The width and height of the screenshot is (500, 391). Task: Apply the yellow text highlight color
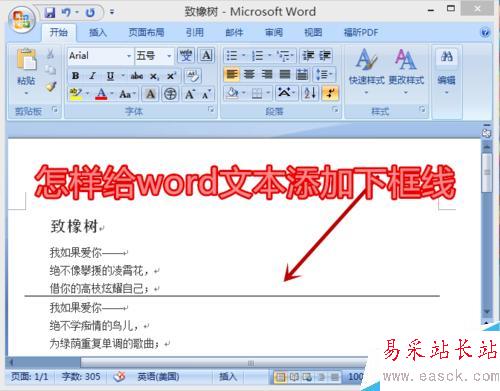coord(76,94)
